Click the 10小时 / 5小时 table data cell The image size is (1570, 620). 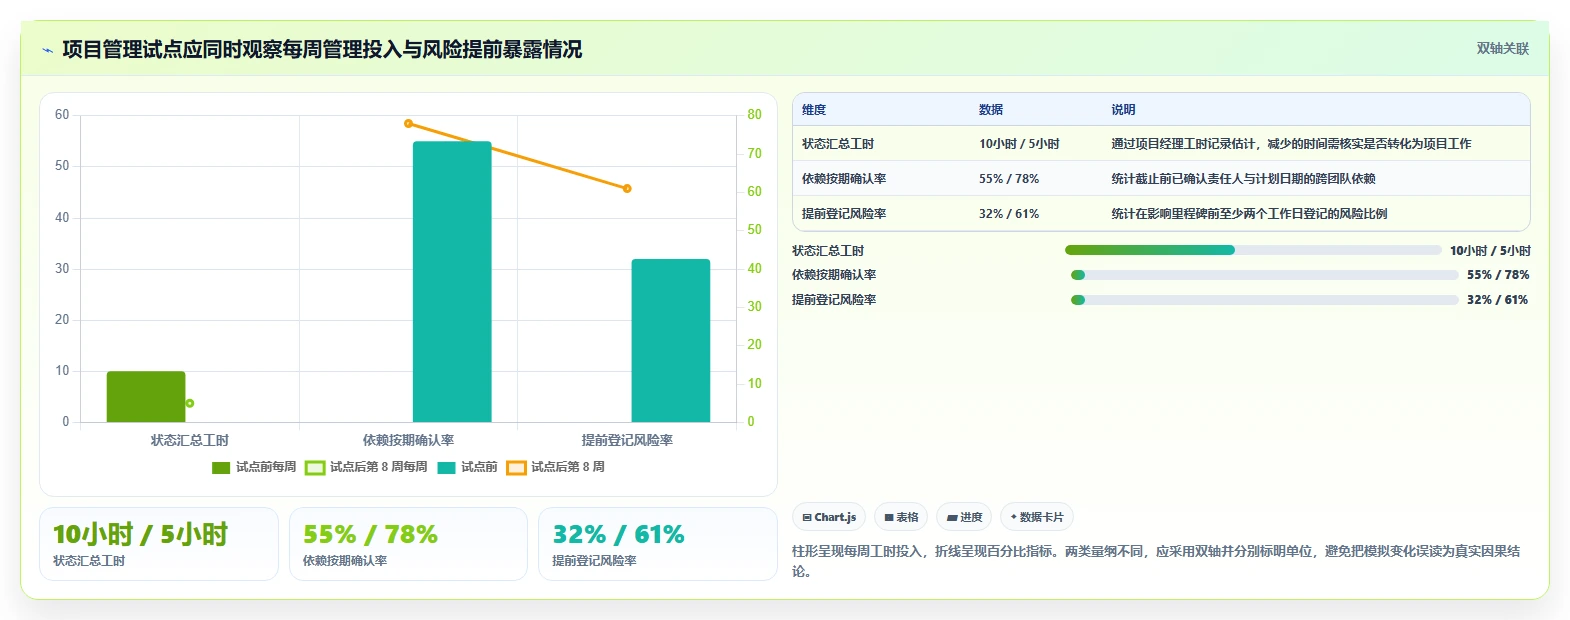pyautogui.click(x=1019, y=144)
